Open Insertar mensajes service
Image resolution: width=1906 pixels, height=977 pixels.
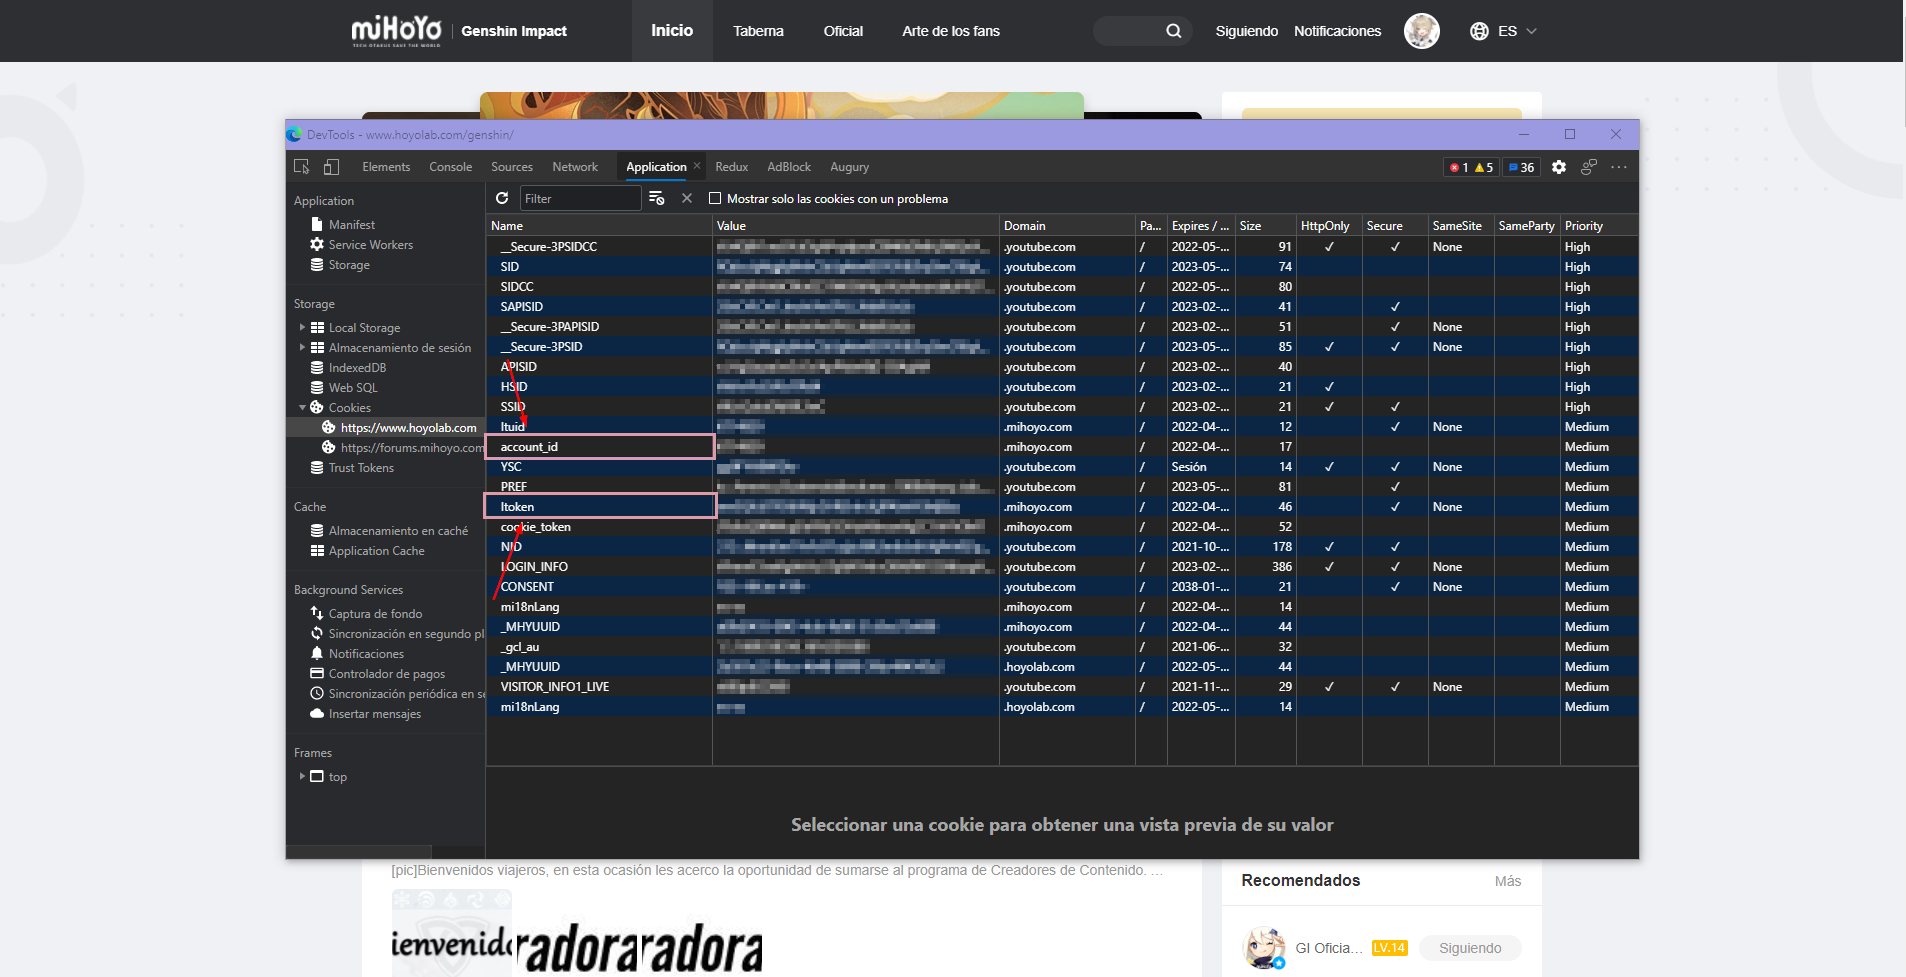coord(374,714)
